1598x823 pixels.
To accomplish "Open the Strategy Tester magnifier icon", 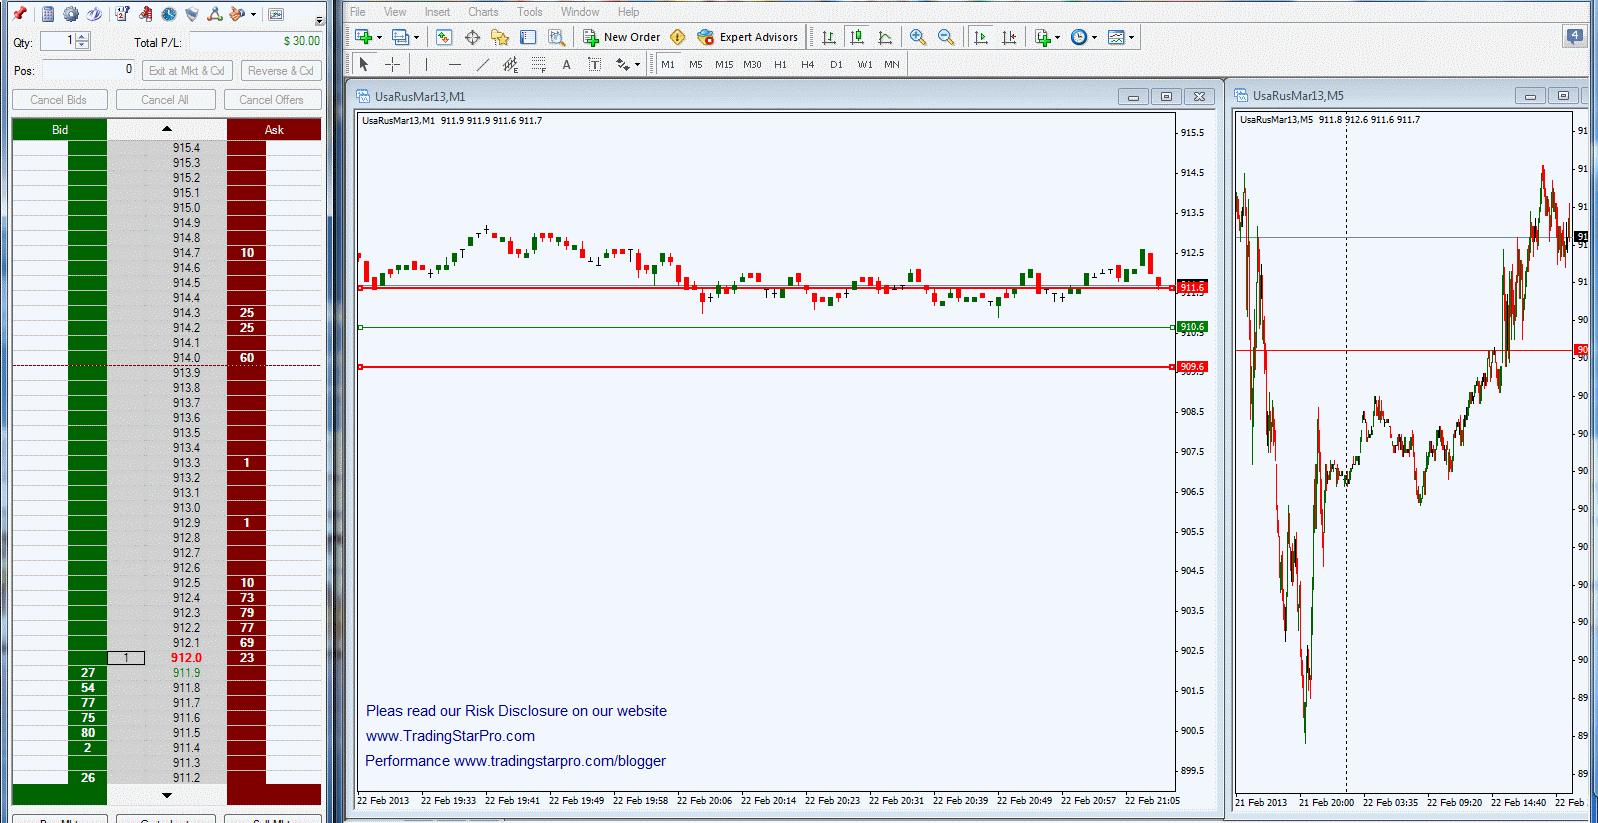I will (556, 37).
